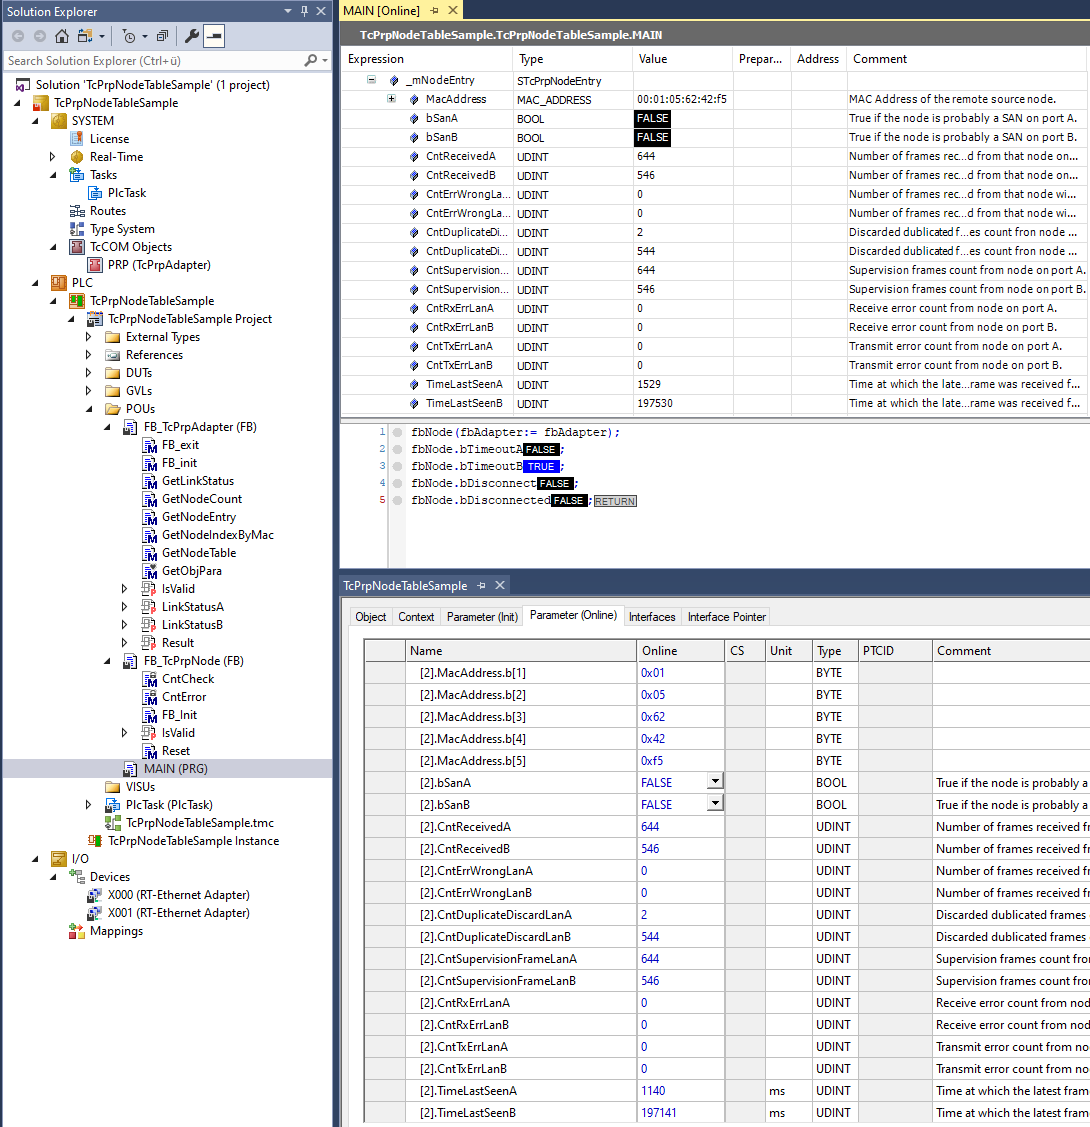Click the X000 (RT-Ethernet Adapter) device icon
1090x1127 pixels.
click(x=94, y=895)
